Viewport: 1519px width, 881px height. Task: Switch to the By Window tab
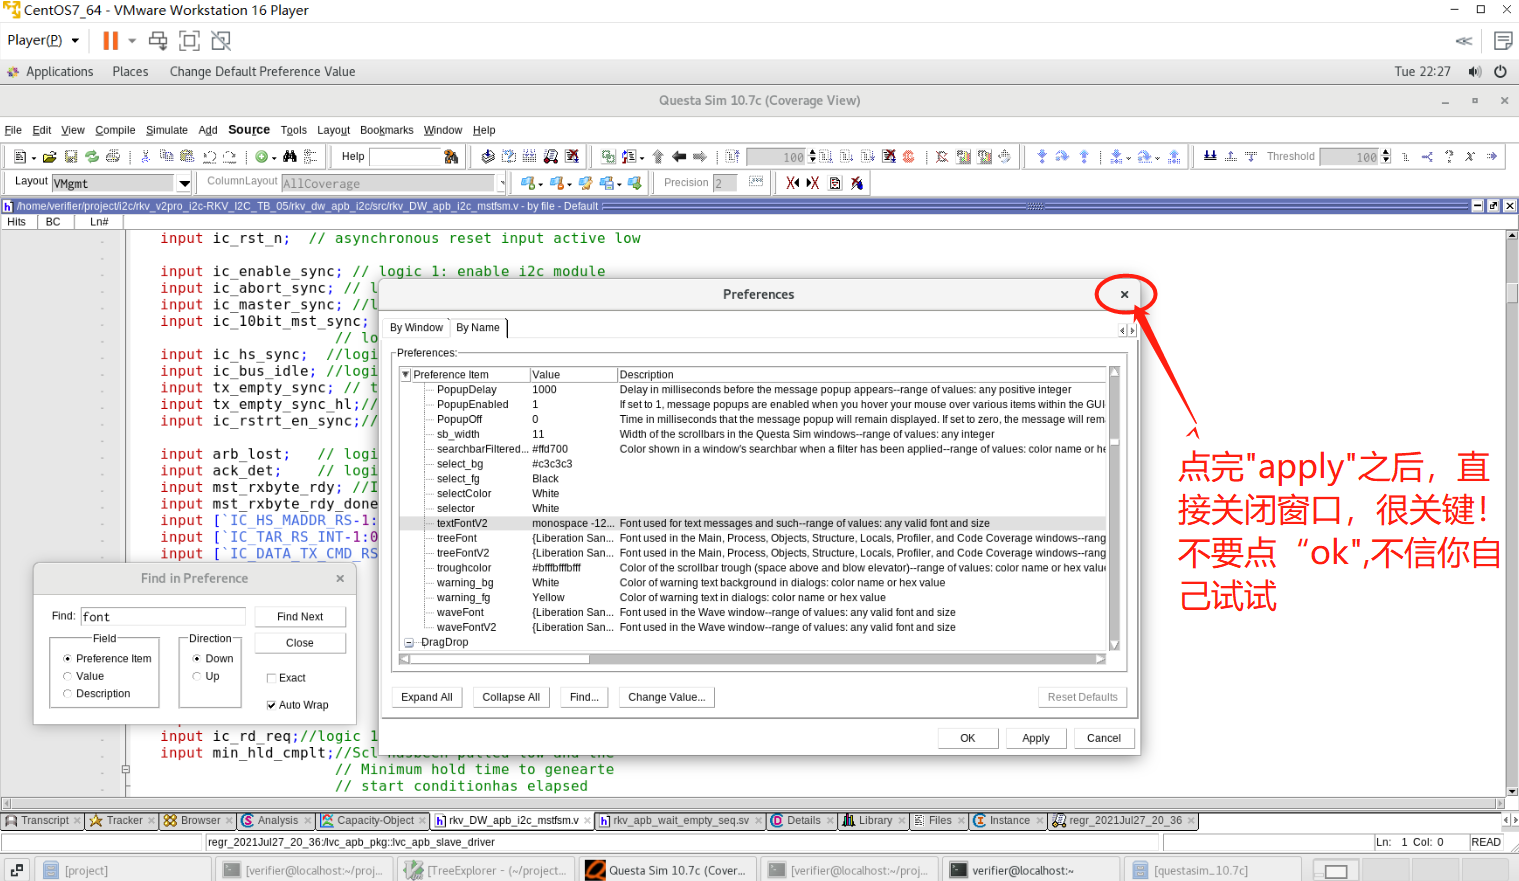[x=416, y=328]
